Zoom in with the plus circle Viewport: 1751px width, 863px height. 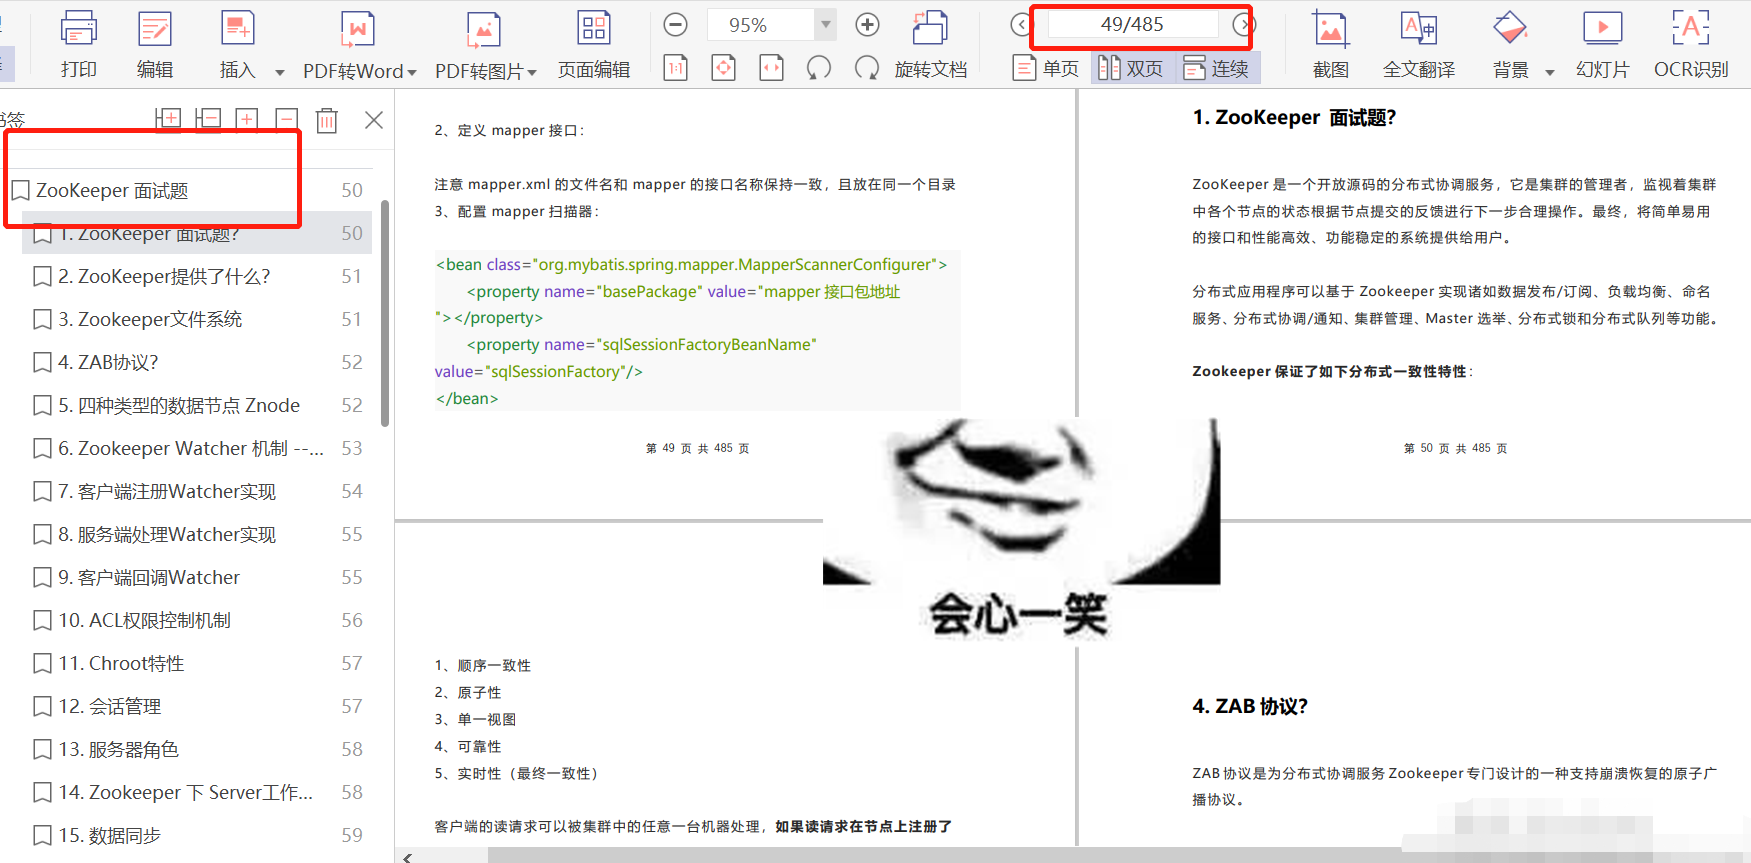[x=868, y=25]
